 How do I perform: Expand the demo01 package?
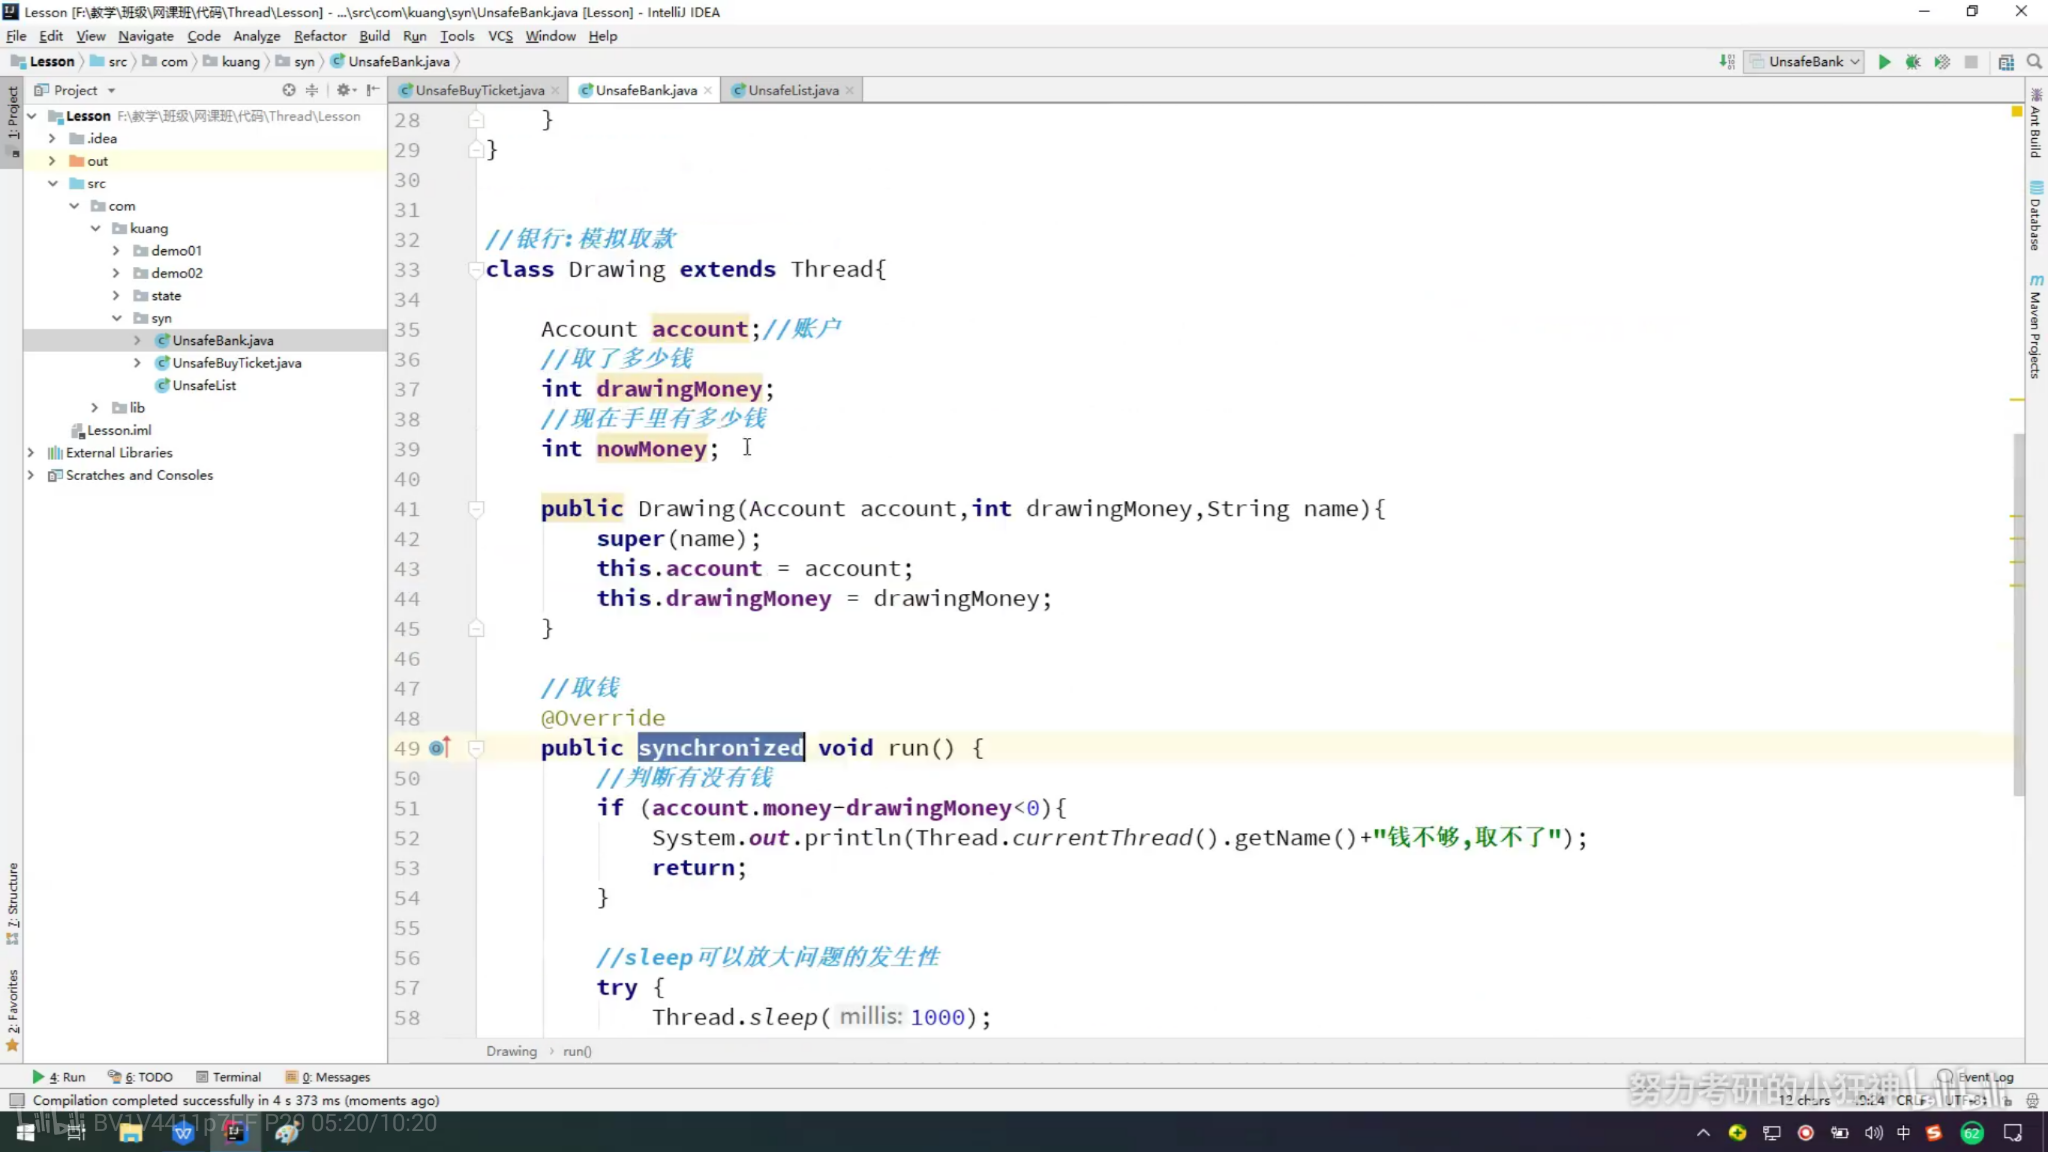coord(116,250)
